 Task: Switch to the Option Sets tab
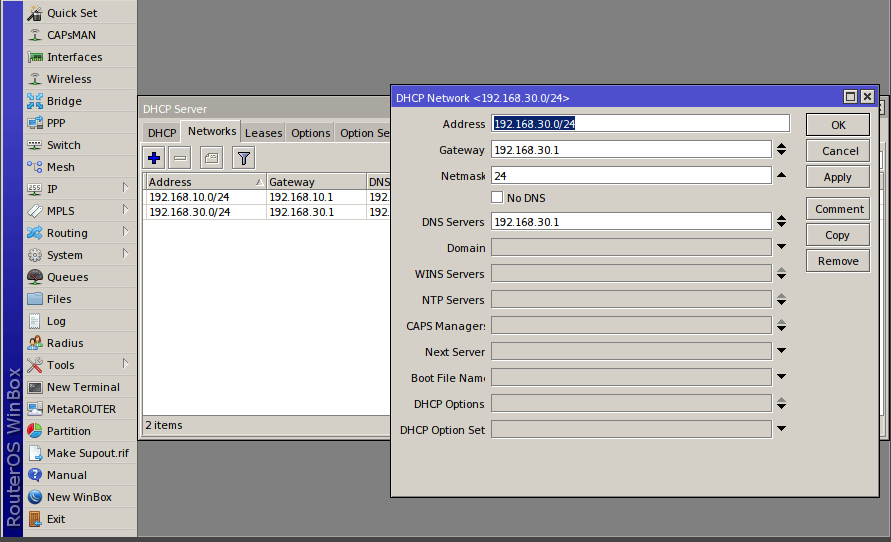pos(364,133)
